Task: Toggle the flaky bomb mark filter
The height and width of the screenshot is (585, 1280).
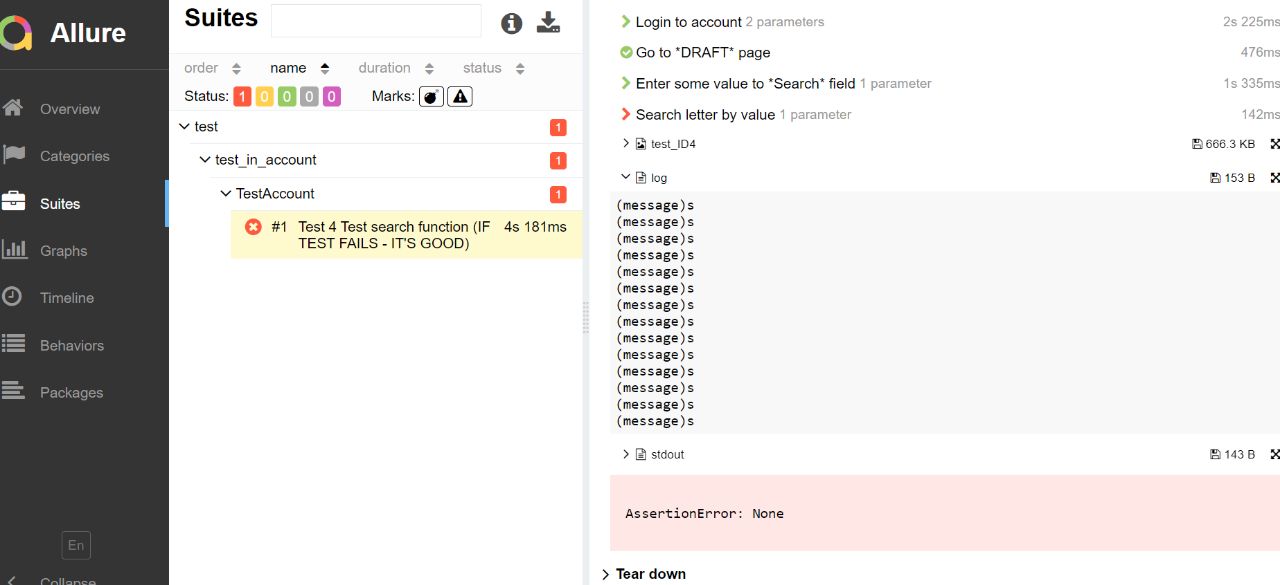Action: [x=431, y=96]
